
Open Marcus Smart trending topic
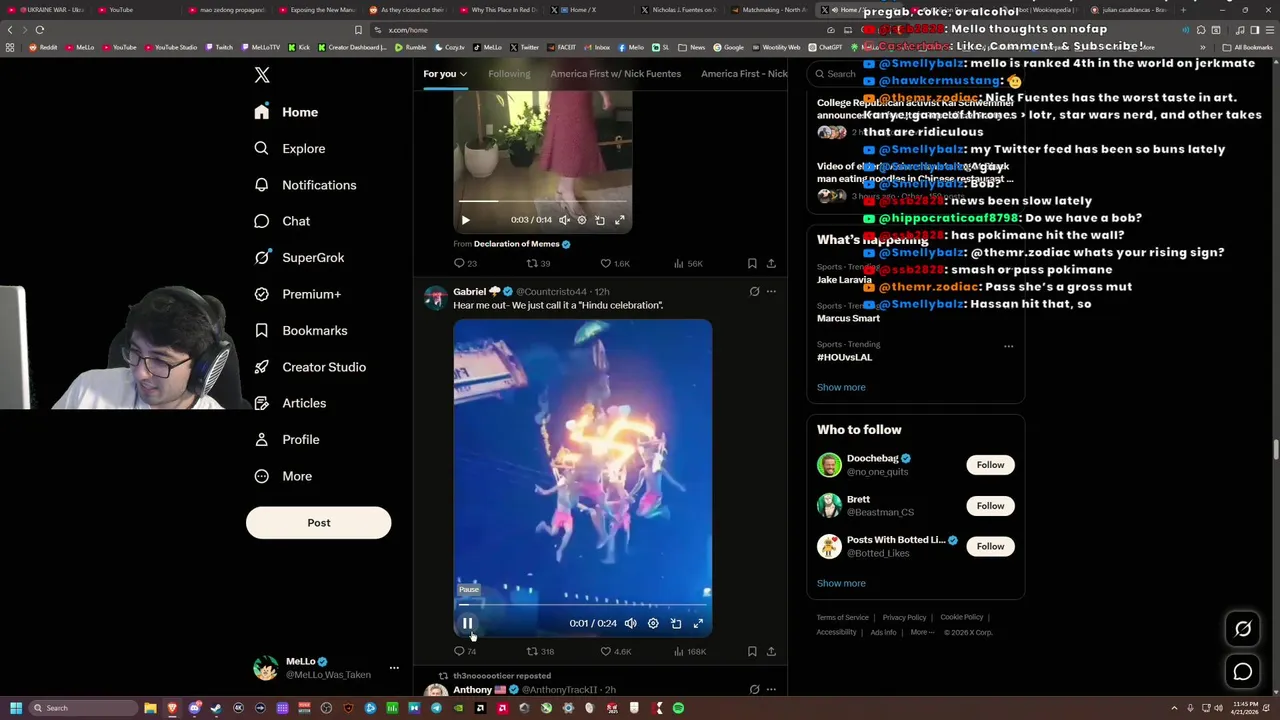tap(848, 318)
